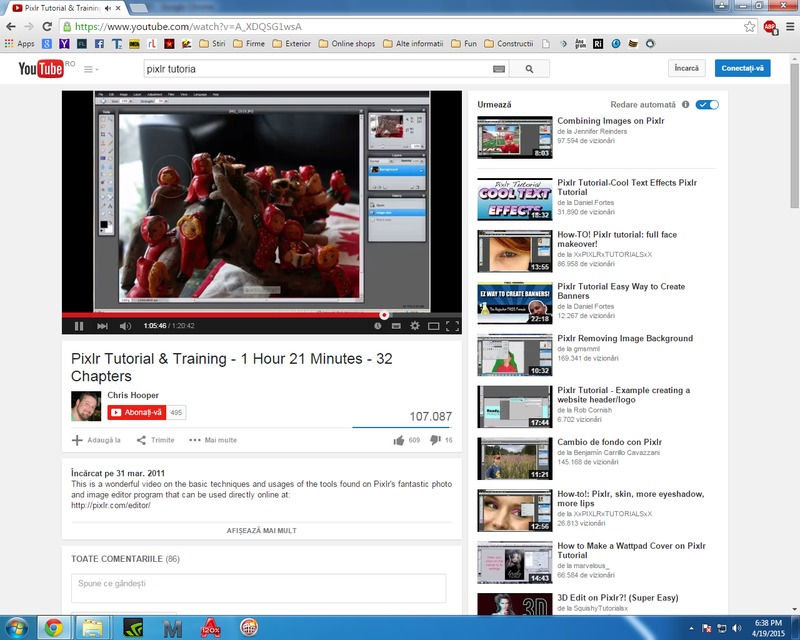Open Pixlr Tutorial-Cool Text Effects video title
The image size is (800, 640).
click(627, 187)
